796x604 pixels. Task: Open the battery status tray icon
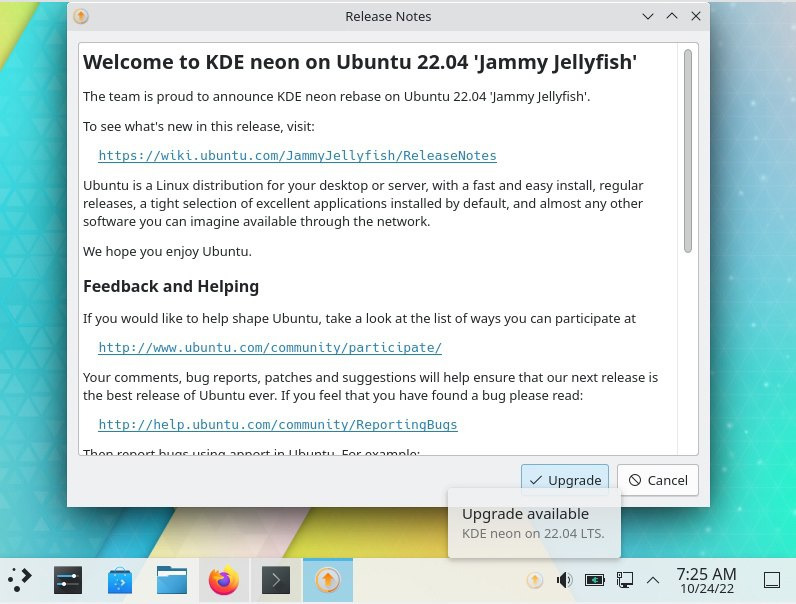(594, 579)
